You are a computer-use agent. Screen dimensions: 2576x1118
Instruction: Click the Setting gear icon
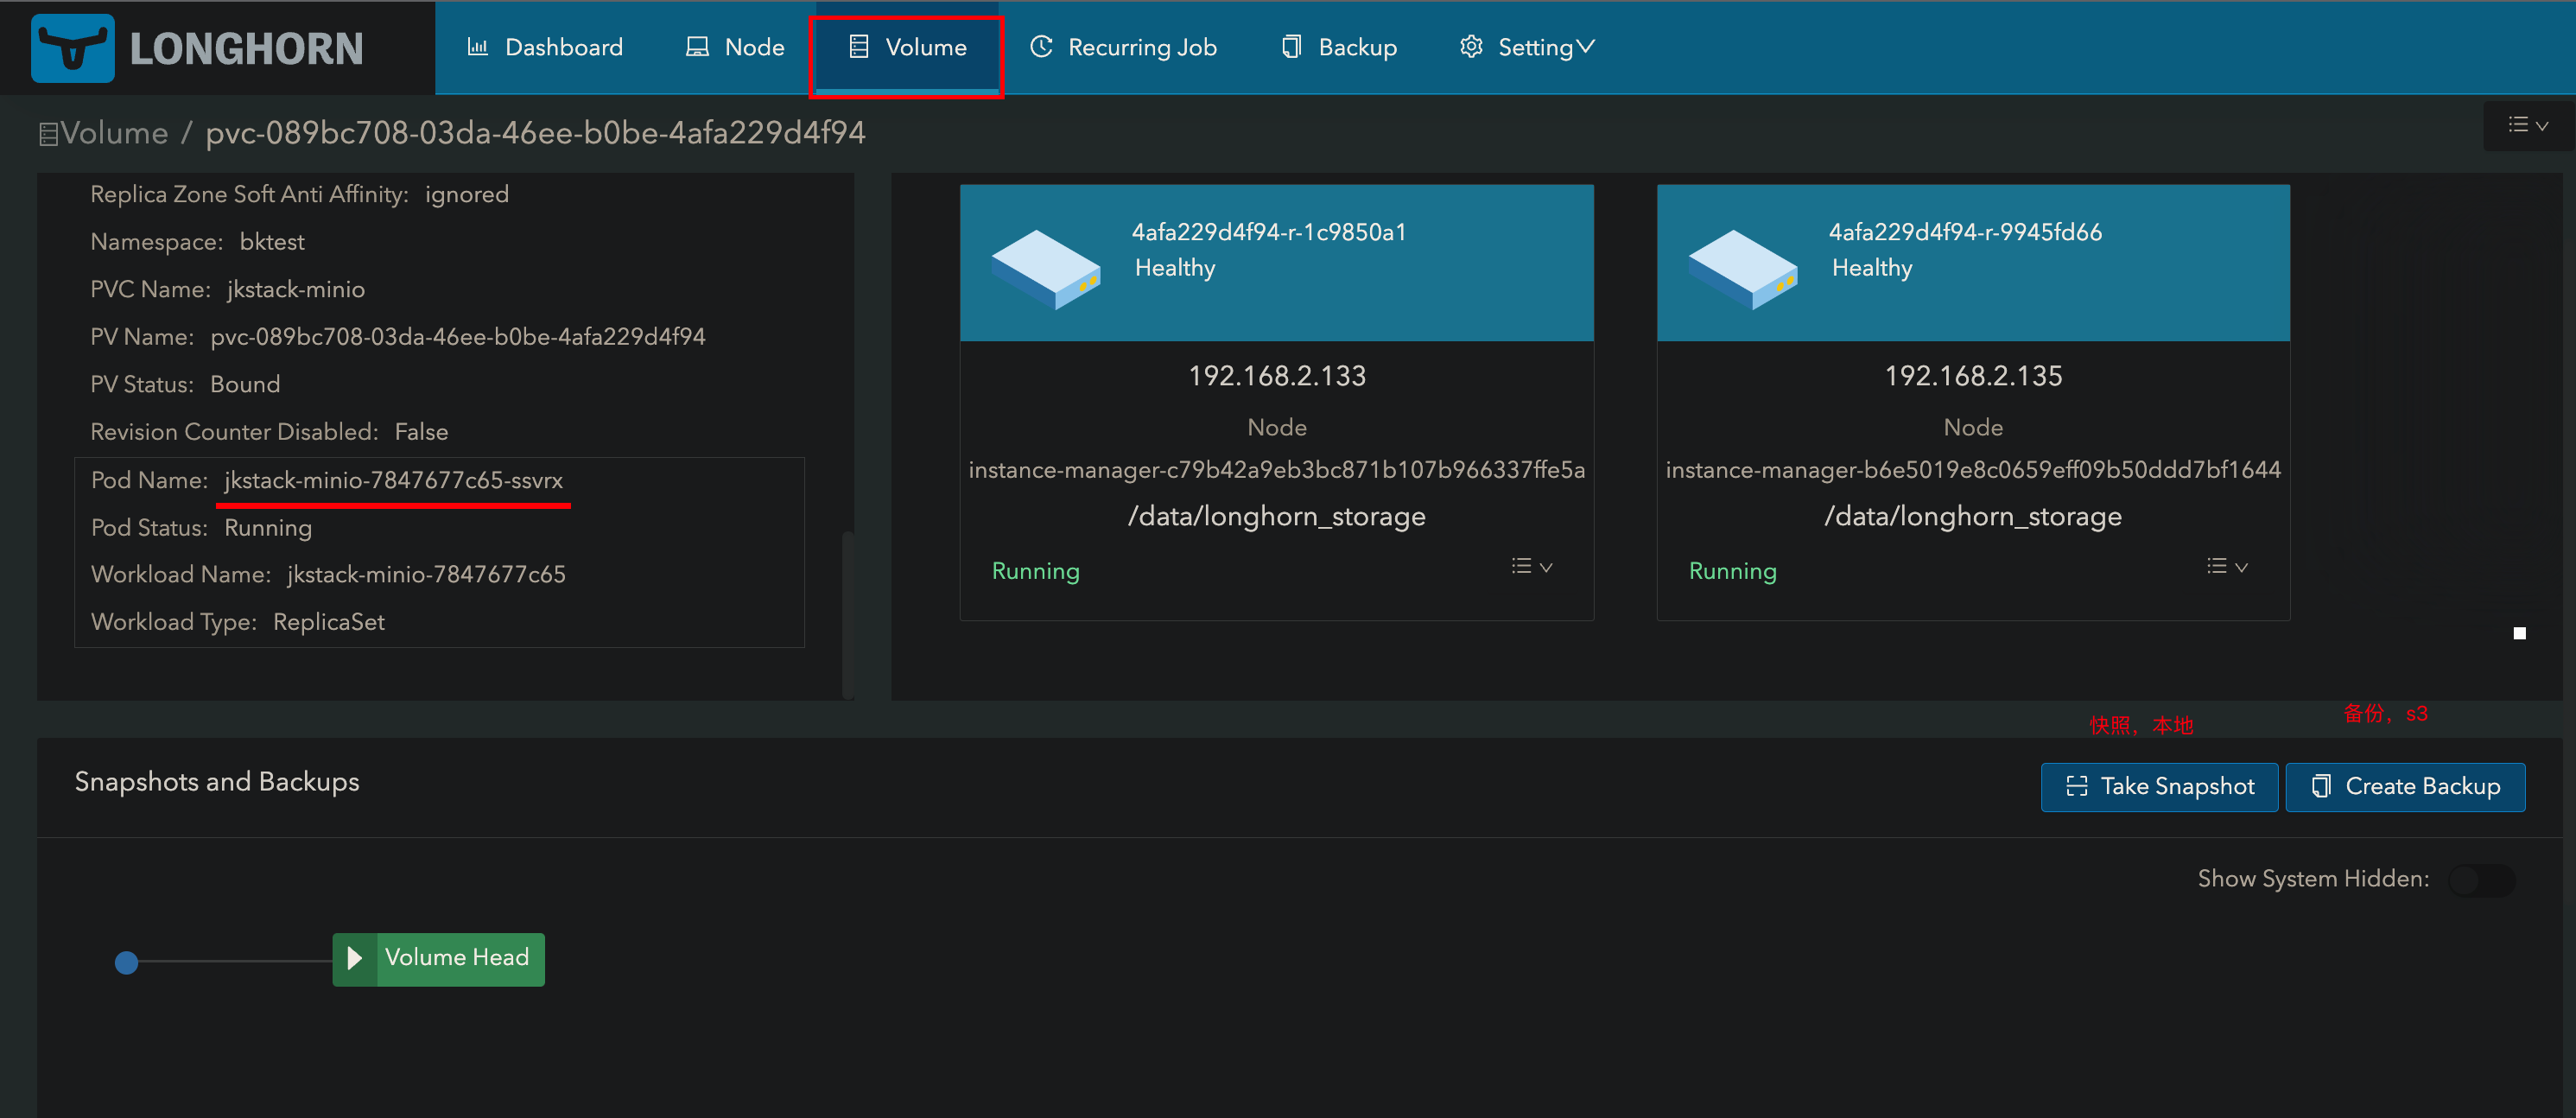[x=1470, y=47]
